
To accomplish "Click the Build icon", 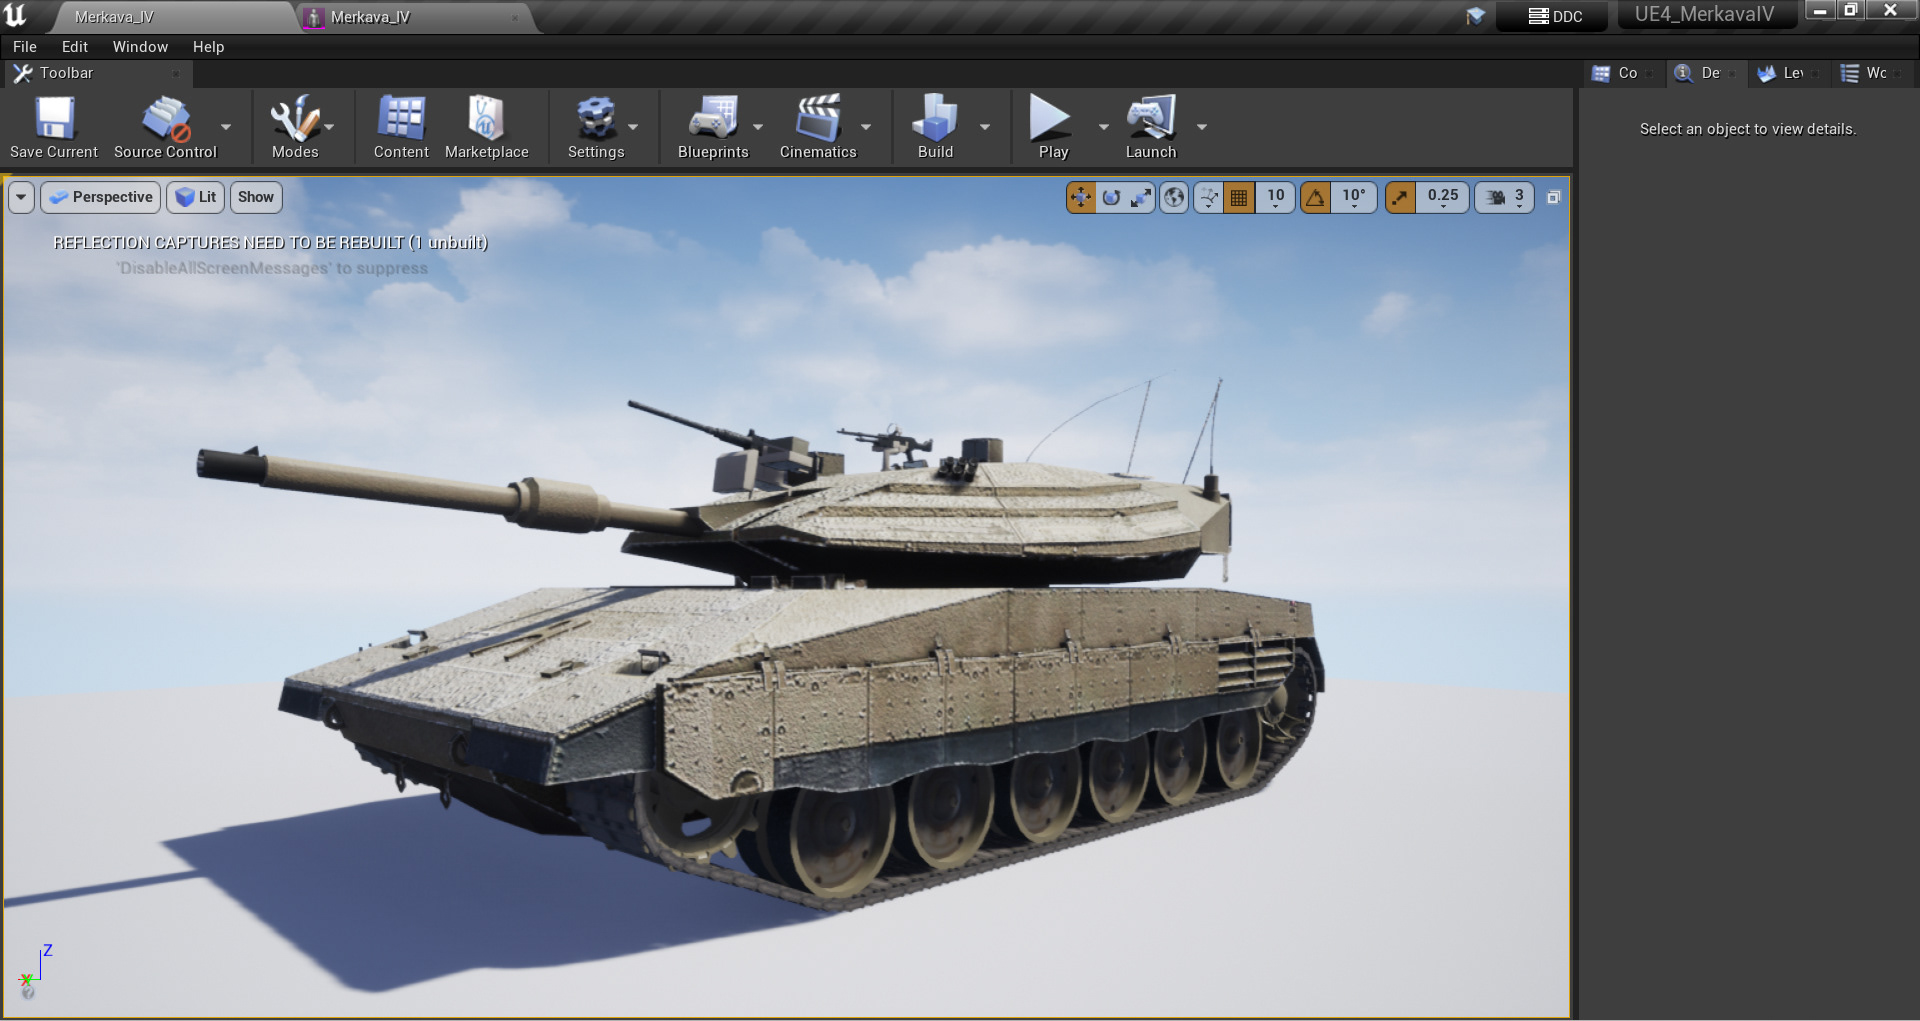I will [x=935, y=119].
